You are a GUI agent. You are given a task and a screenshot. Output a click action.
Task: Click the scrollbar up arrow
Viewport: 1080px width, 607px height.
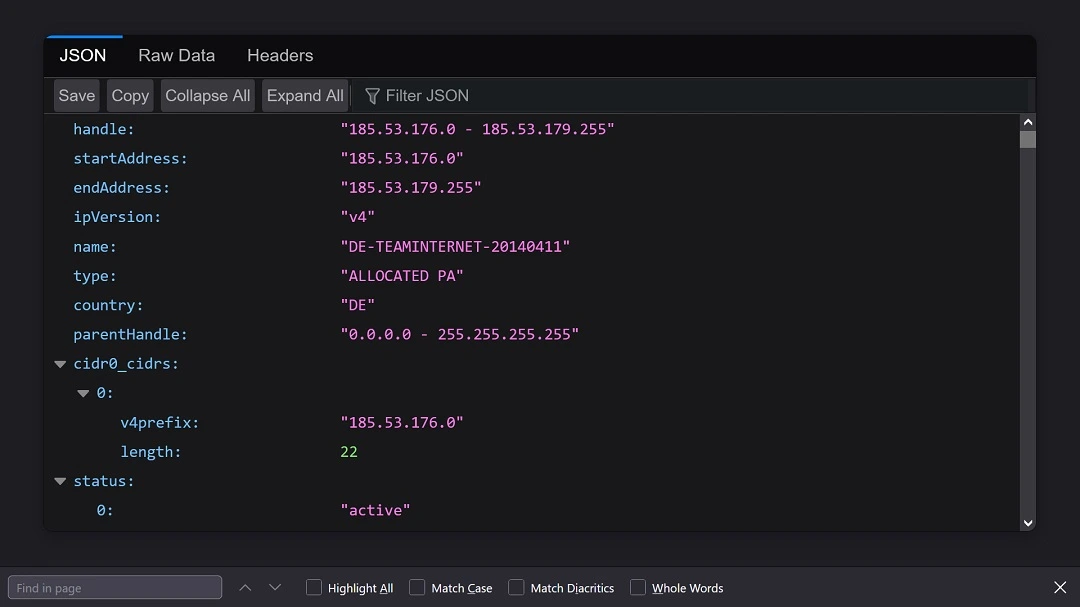[x=1028, y=120]
